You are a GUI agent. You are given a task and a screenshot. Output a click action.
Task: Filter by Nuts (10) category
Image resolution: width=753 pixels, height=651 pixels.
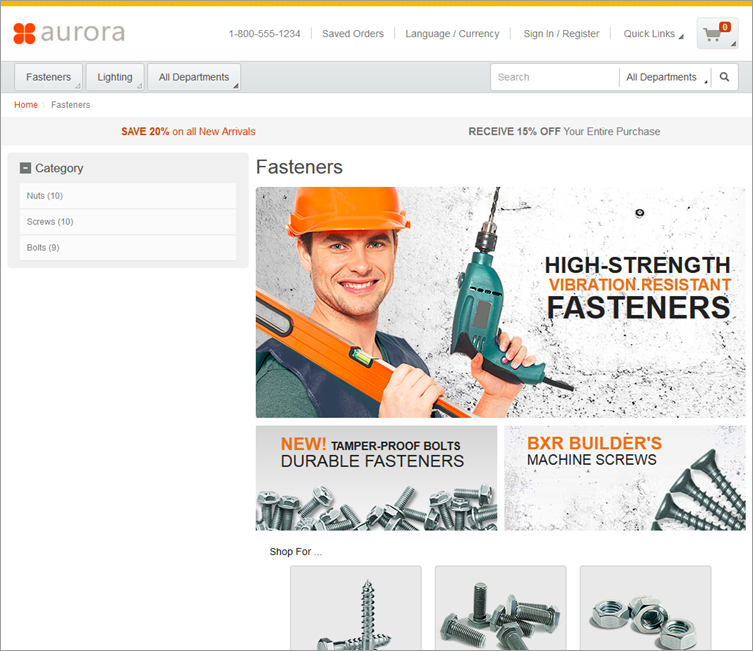[128, 196]
